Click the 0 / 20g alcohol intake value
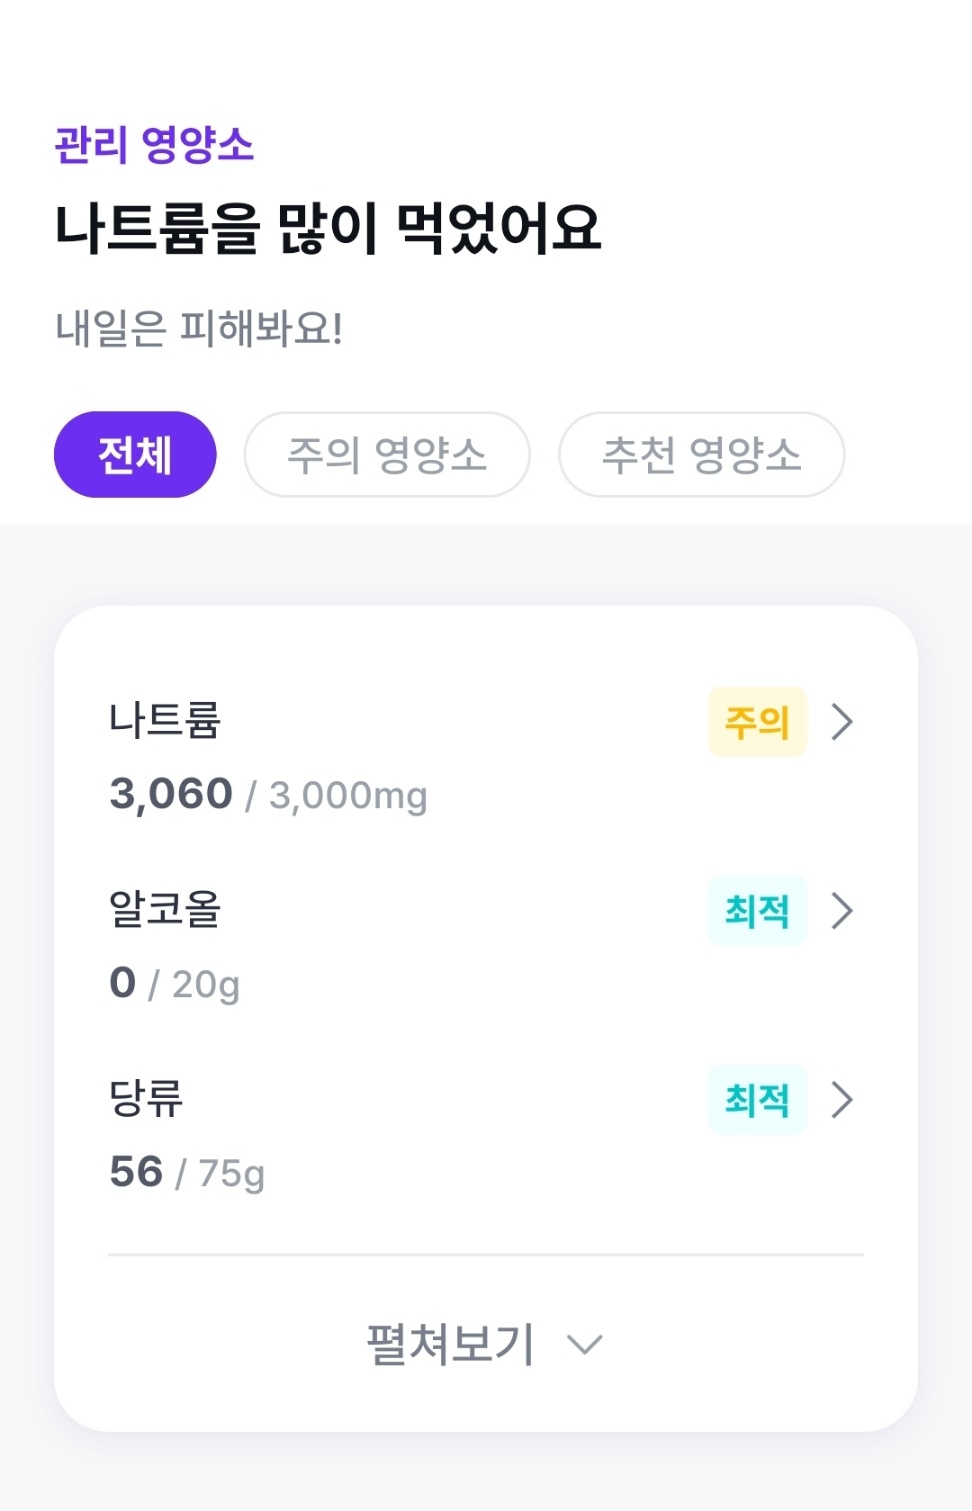The width and height of the screenshot is (972, 1511). click(x=175, y=984)
